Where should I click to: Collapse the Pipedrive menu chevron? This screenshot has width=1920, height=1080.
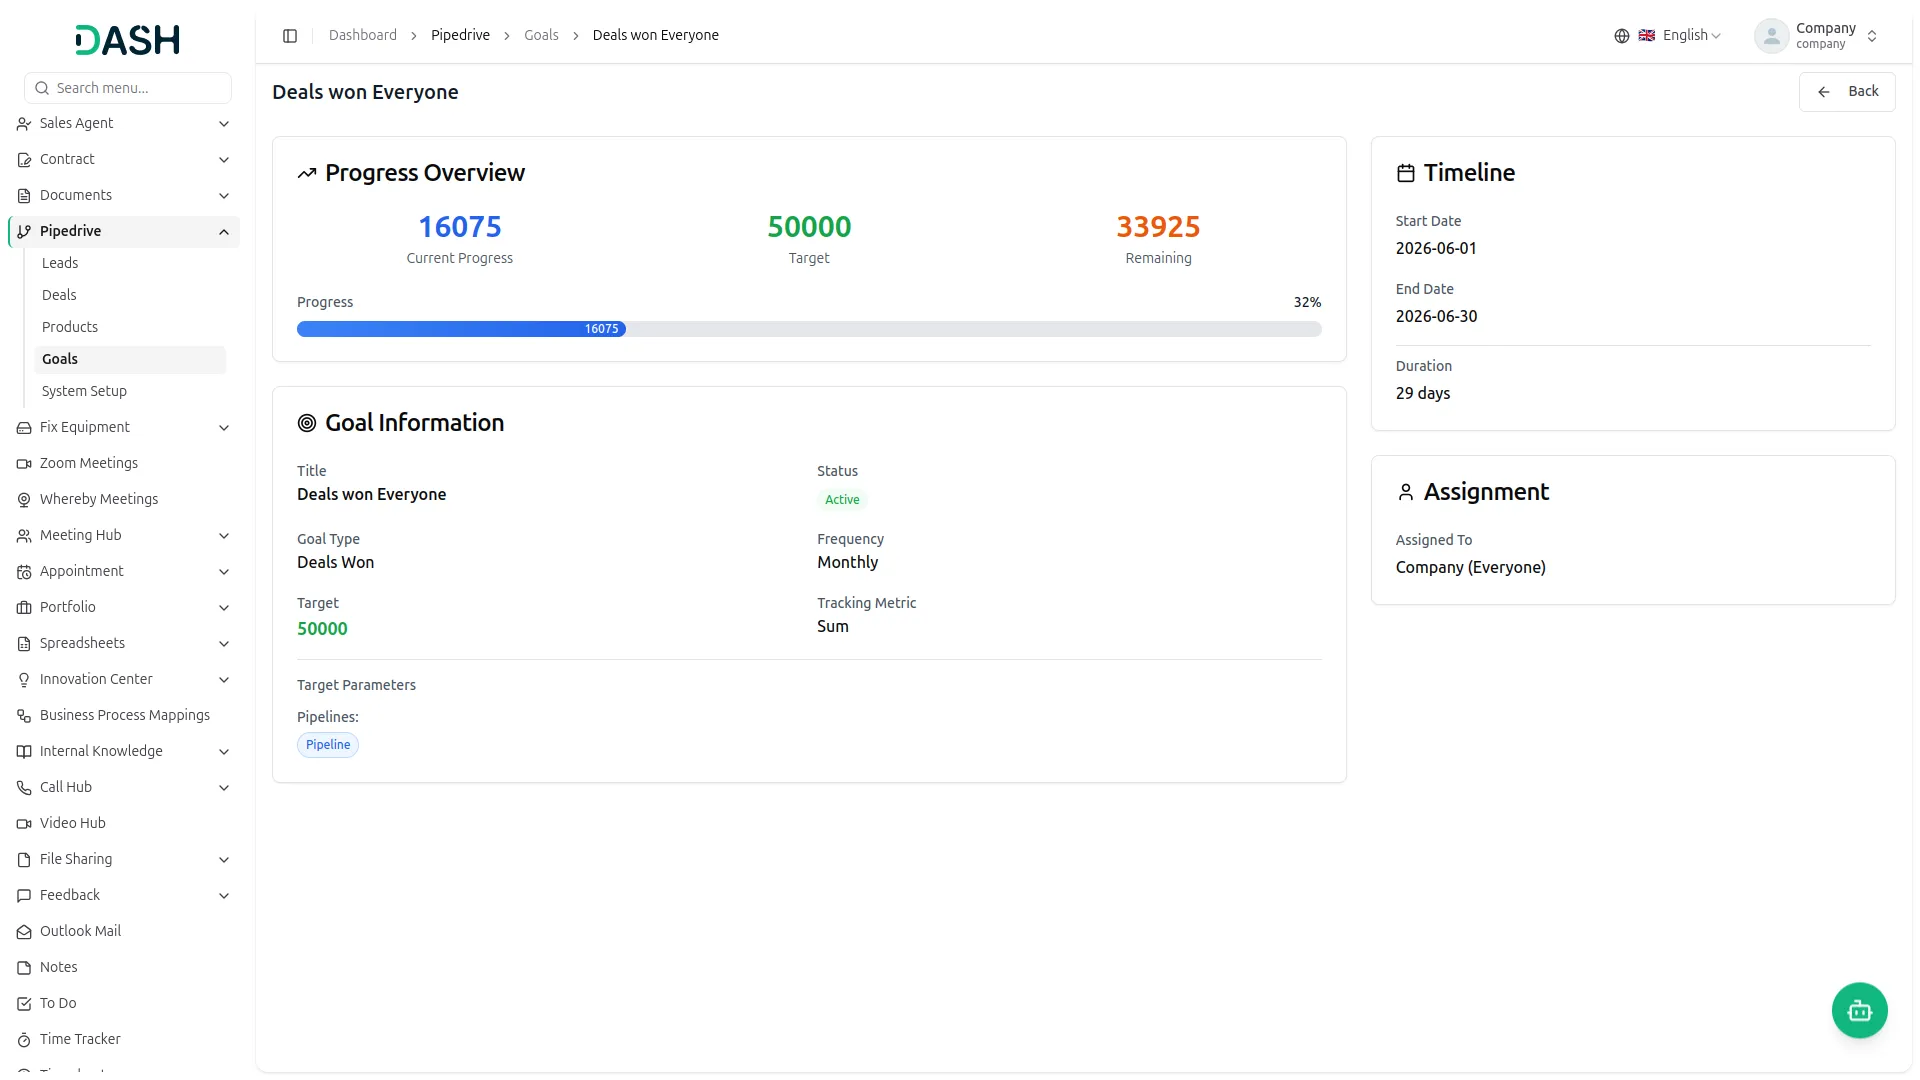[x=224, y=232]
